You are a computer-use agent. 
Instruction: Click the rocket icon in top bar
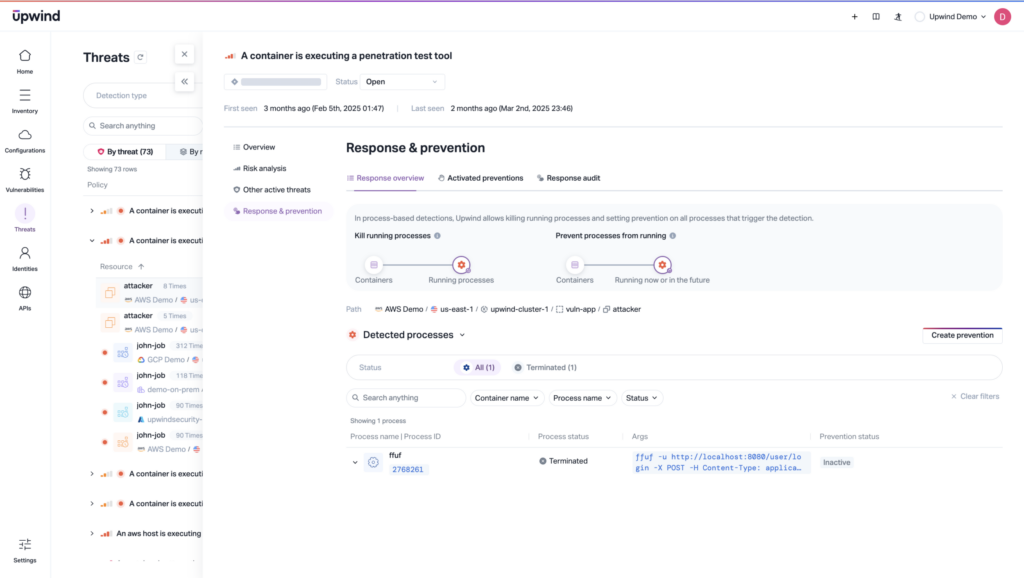[x=898, y=17]
